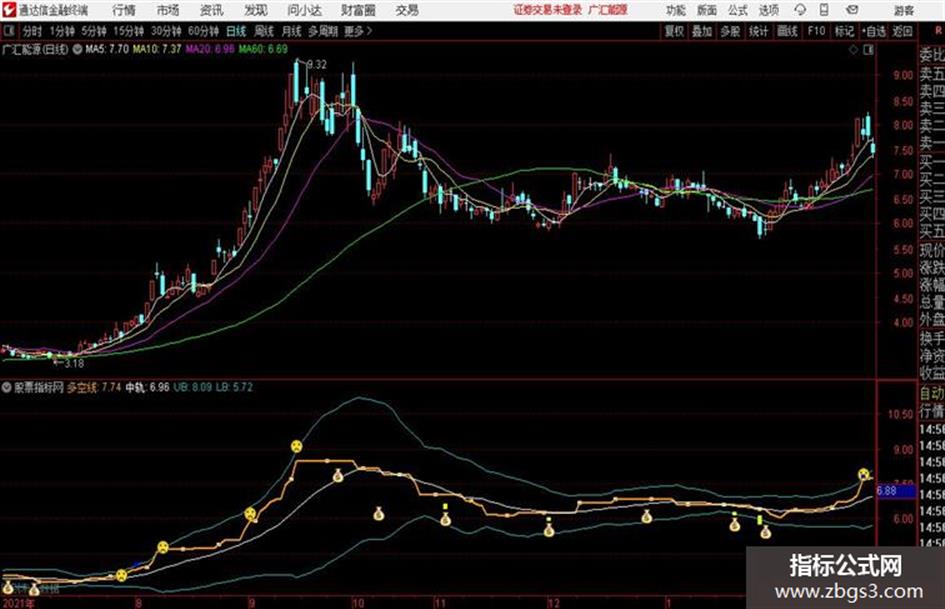The height and width of the screenshot is (609, 945).
Task: Click the 自动 label in the right panel
Action: pos(932,393)
